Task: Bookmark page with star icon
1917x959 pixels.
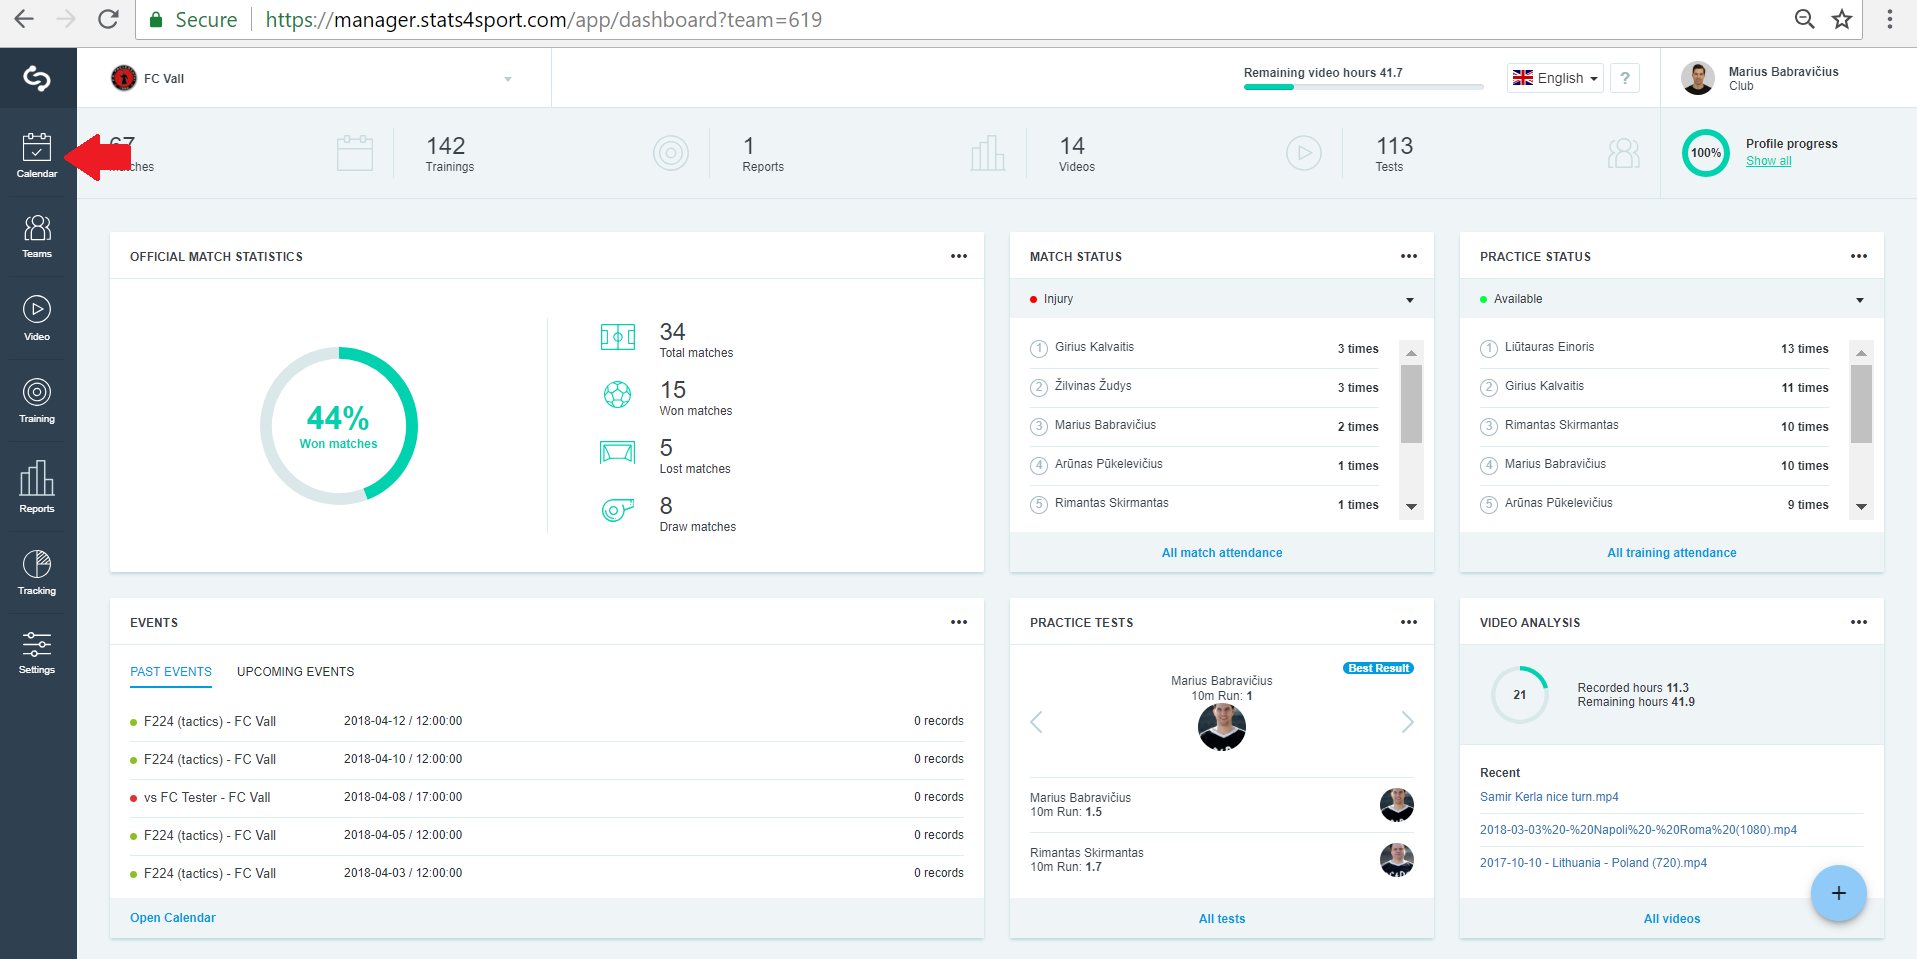Action: tap(1842, 19)
